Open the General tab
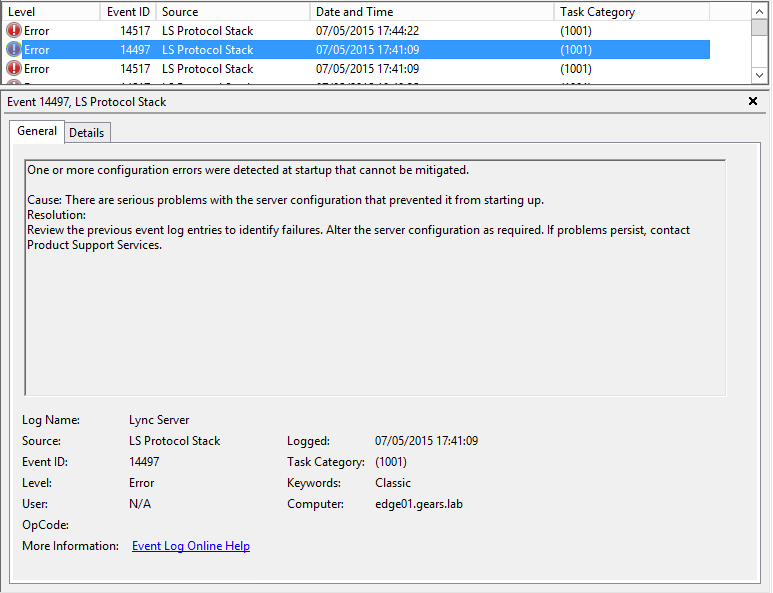The height and width of the screenshot is (593, 773). 37,131
